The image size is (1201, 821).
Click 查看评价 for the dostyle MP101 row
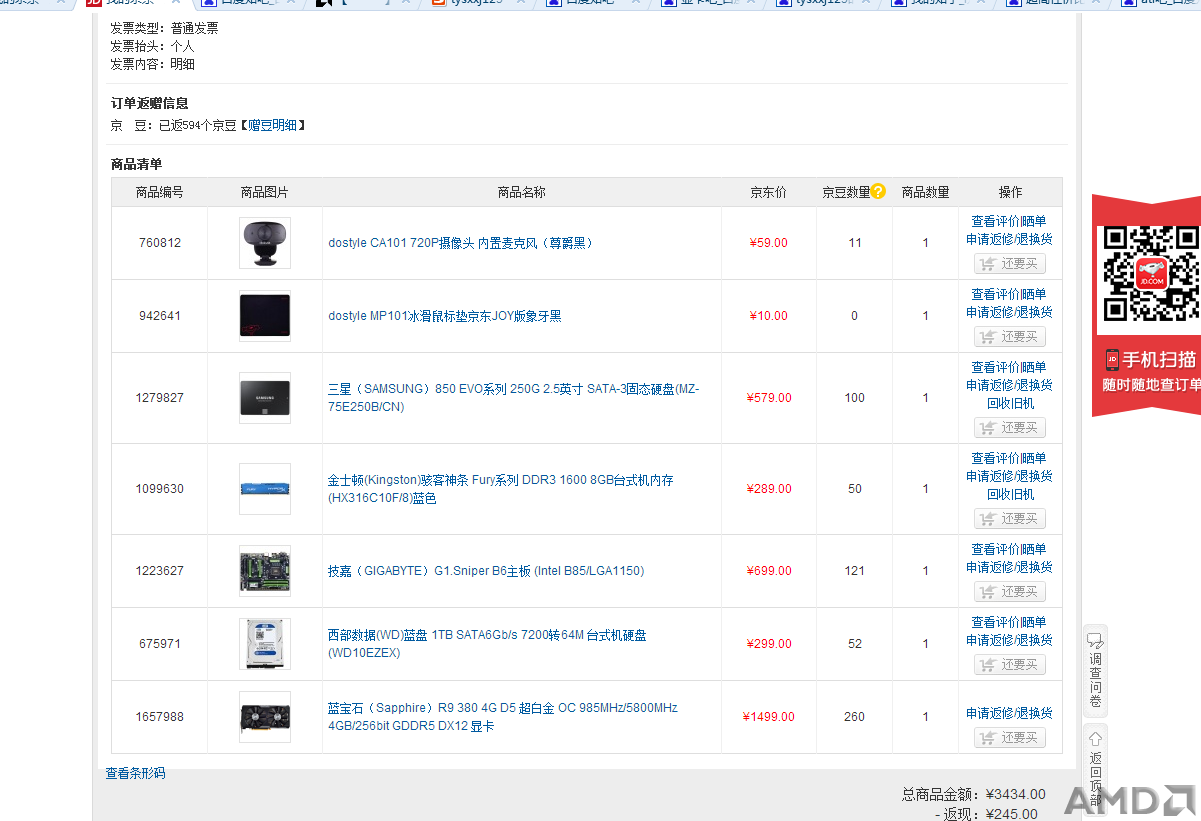pyautogui.click(x=997, y=295)
